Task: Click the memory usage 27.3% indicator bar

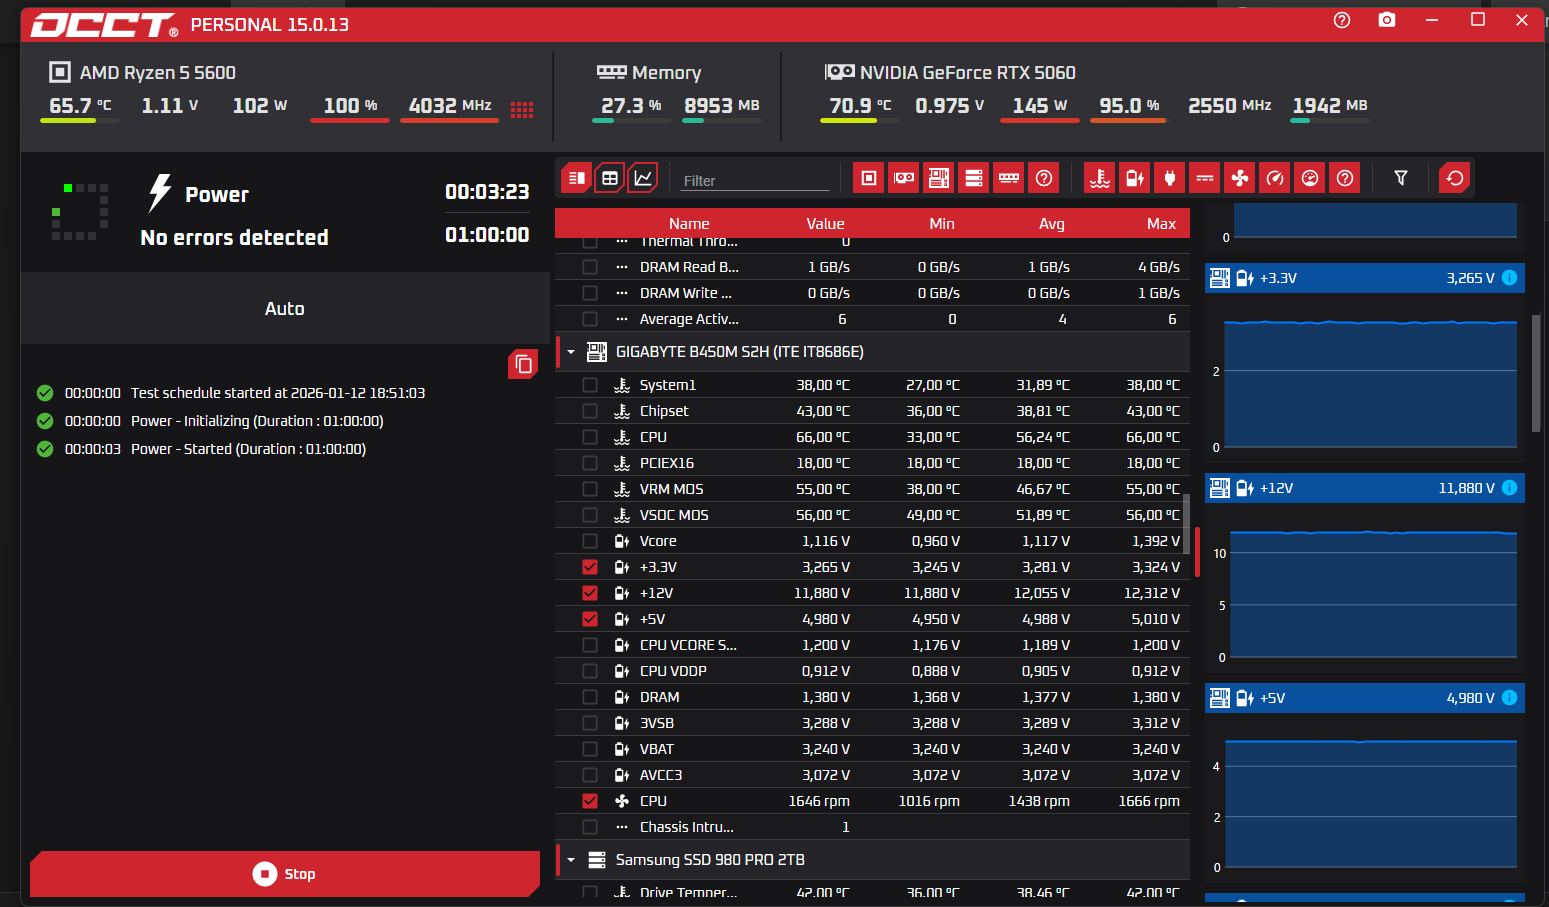Action: coord(631,120)
